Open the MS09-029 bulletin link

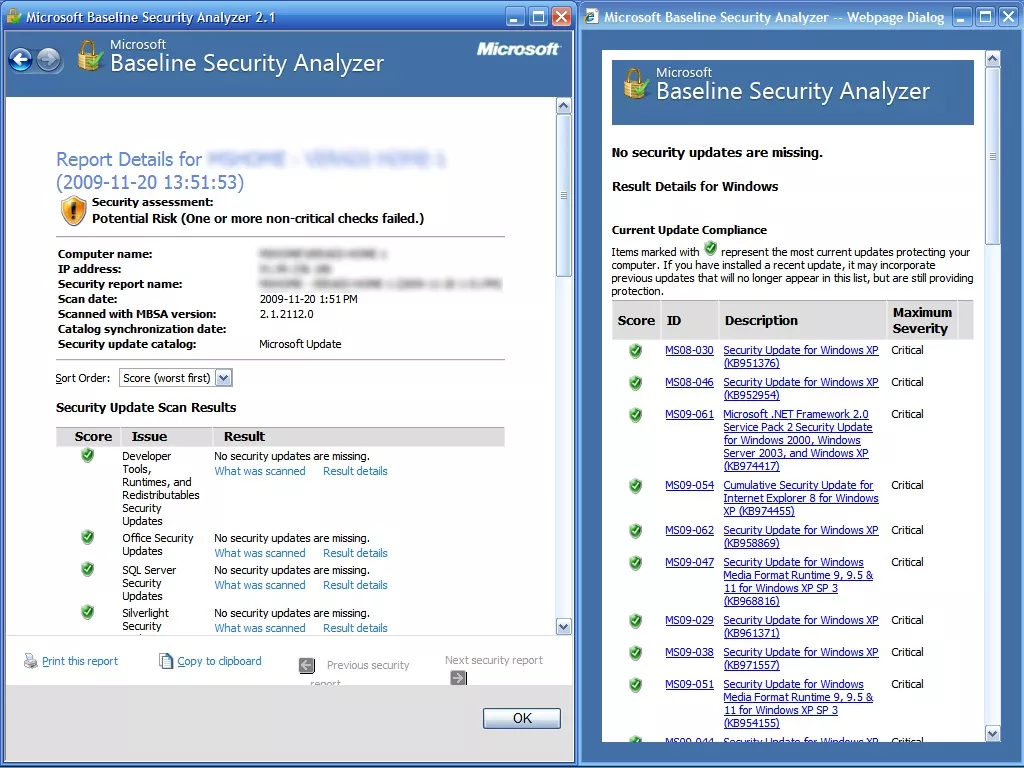click(x=689, y=620)
